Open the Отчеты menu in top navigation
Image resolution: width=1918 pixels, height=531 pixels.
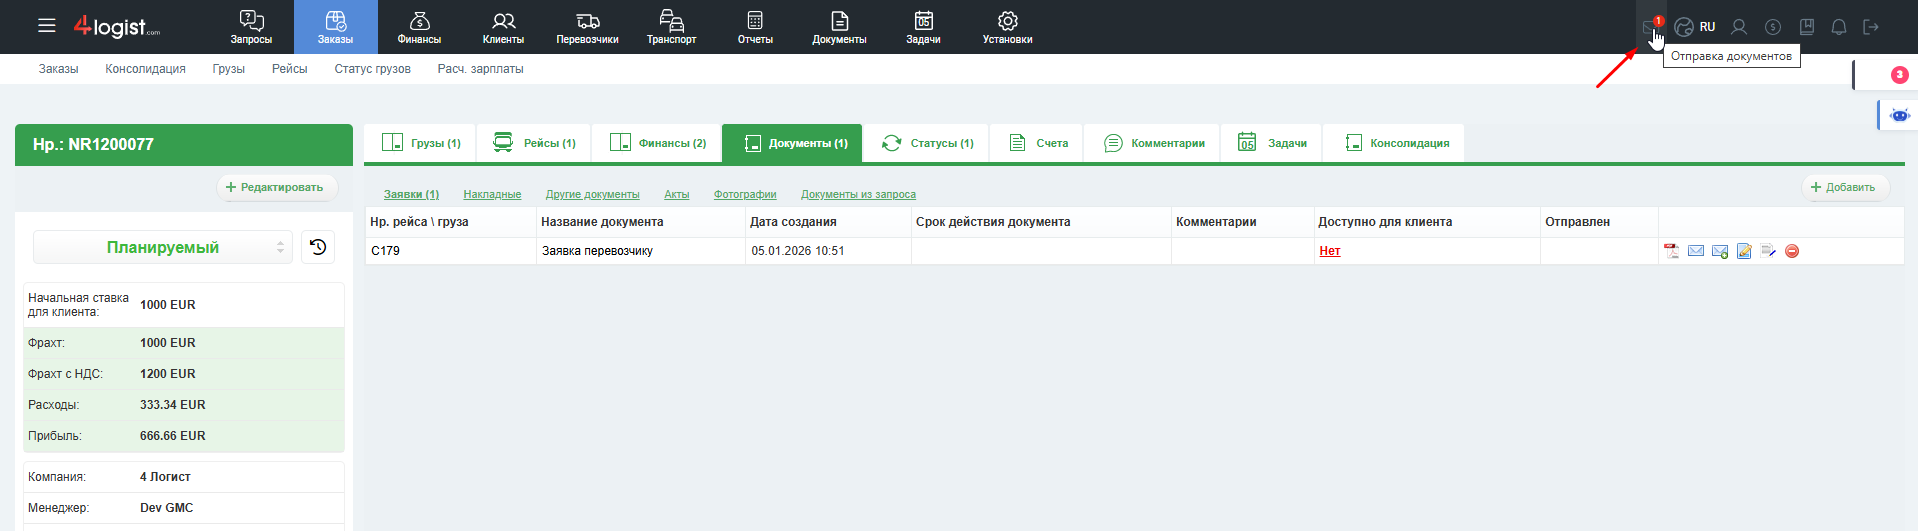(x=755, y=27)
